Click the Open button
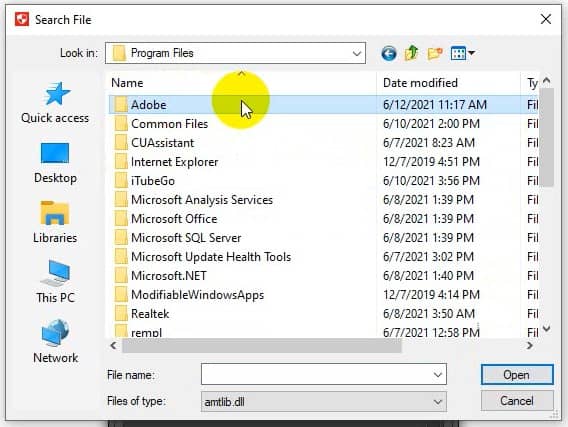 [x=517, y=374]
